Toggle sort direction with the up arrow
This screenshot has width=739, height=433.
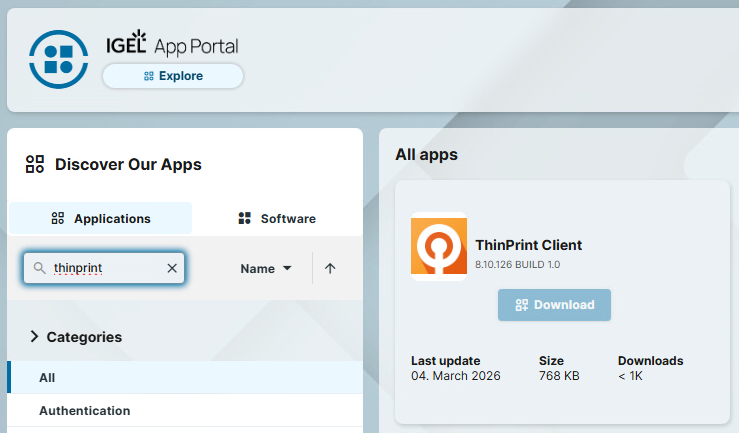point(330,269)
